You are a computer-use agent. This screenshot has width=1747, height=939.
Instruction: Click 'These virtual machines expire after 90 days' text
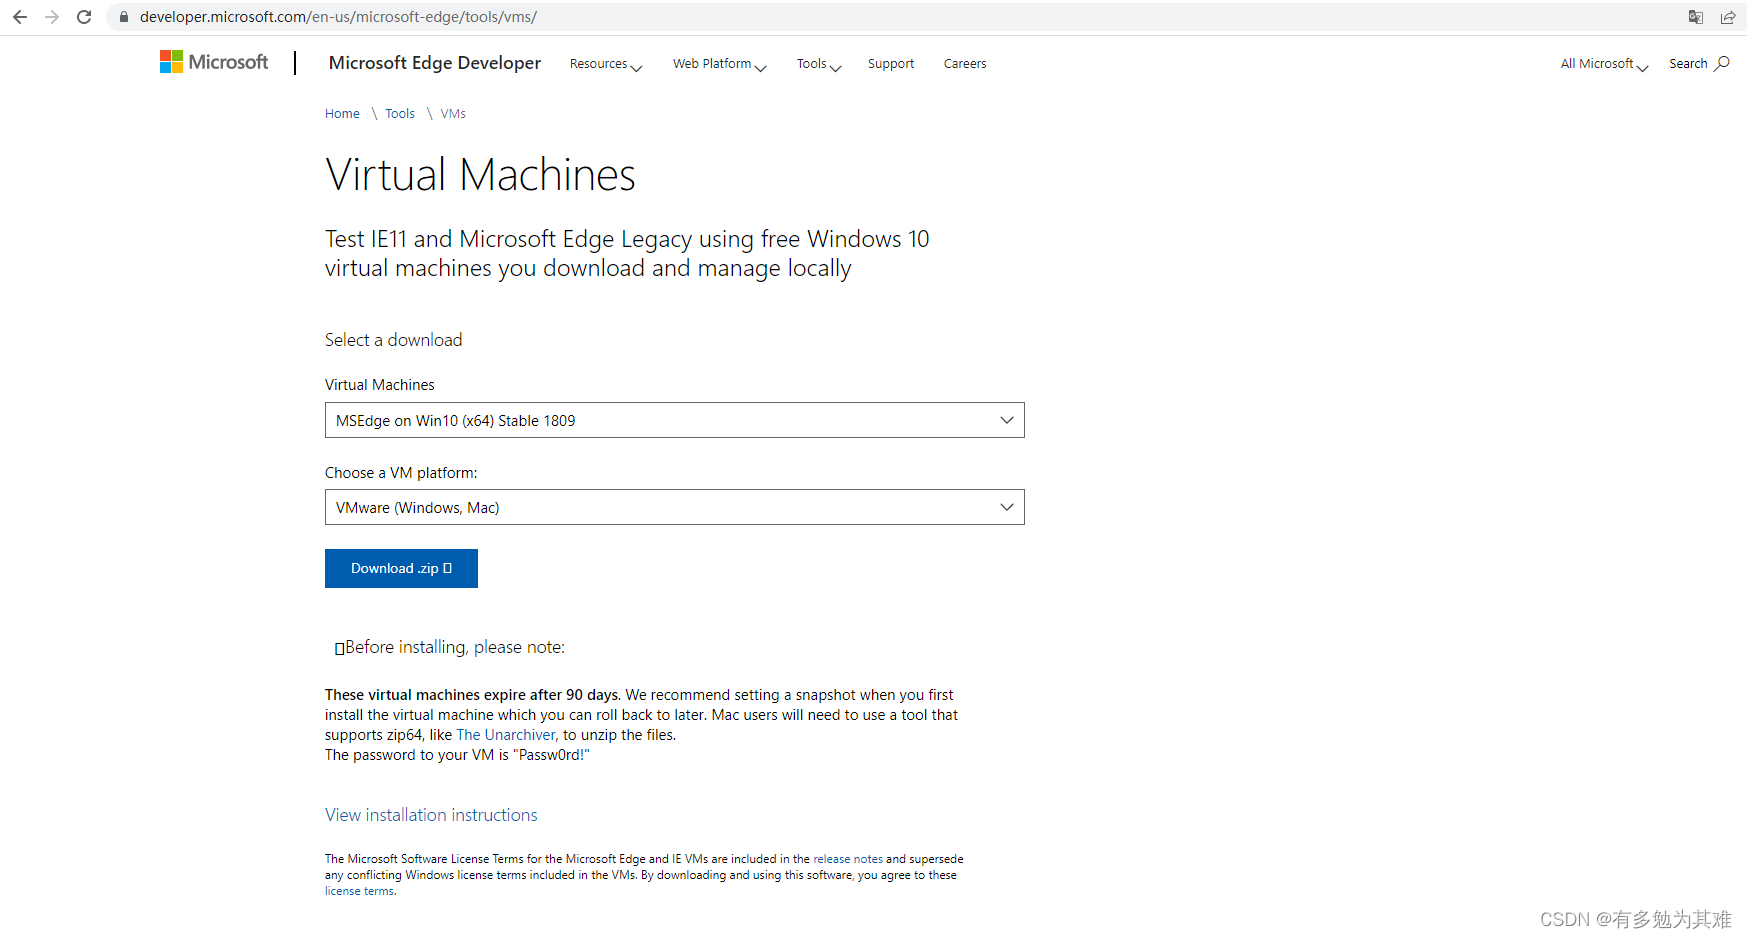tap(472, 695)
